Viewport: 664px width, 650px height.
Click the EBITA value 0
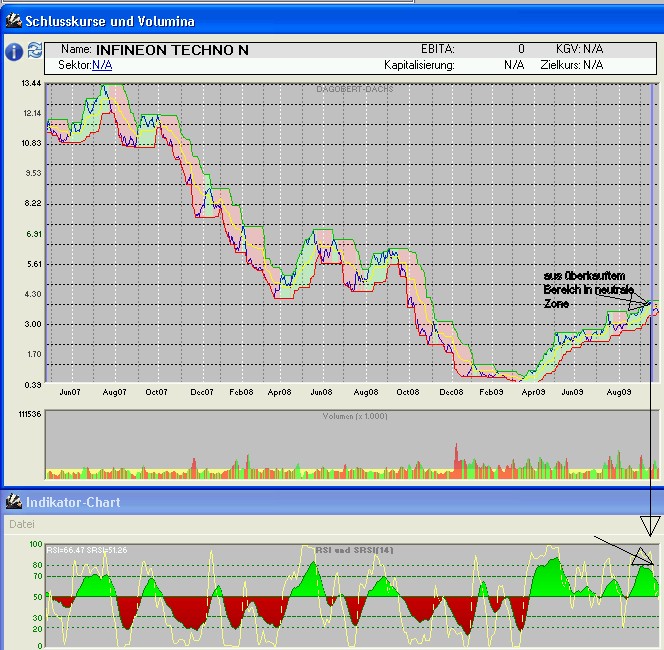tap(521, 49)
